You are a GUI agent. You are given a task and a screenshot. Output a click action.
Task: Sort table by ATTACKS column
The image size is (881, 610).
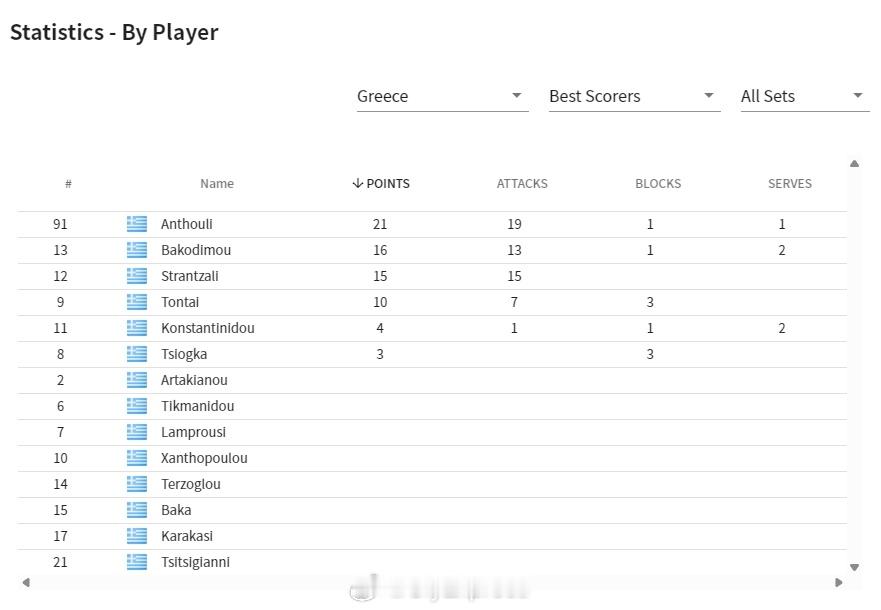[522, 184]
